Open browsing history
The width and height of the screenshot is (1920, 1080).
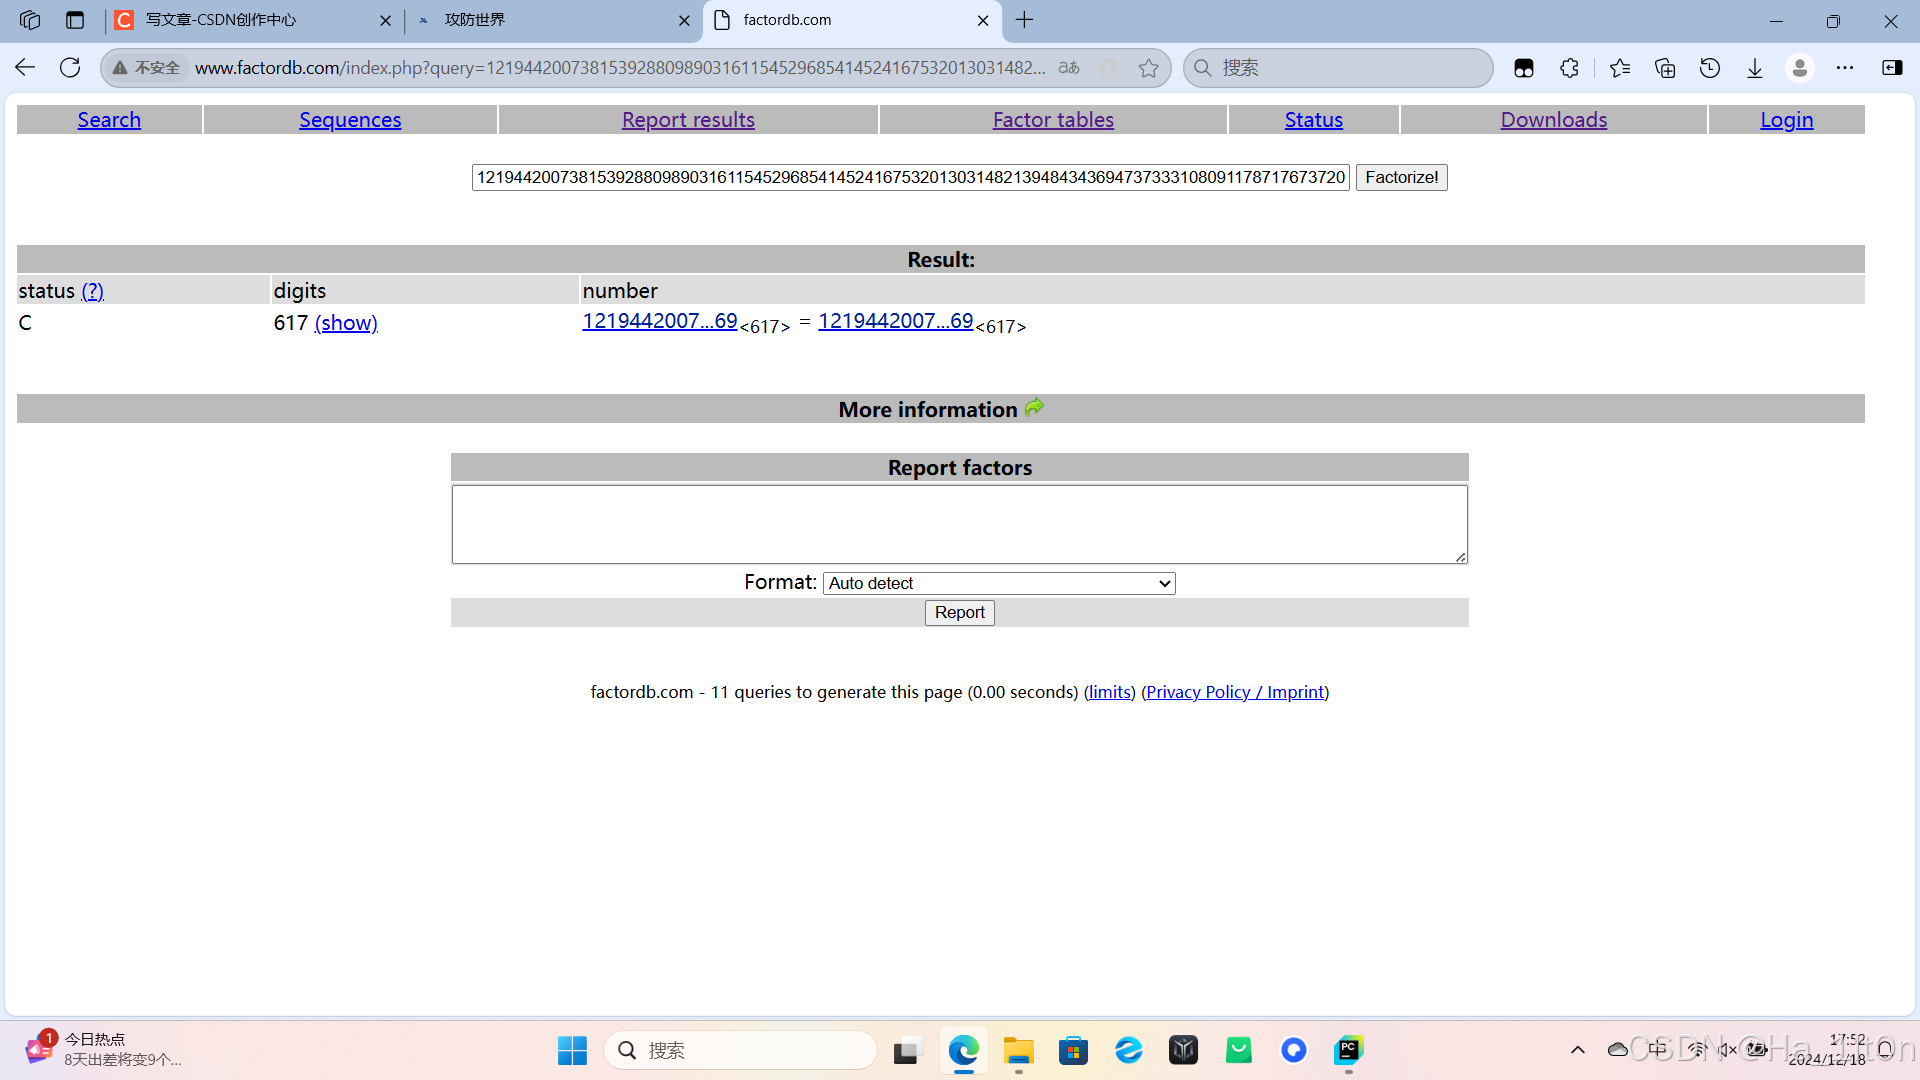pos(1710,68)
